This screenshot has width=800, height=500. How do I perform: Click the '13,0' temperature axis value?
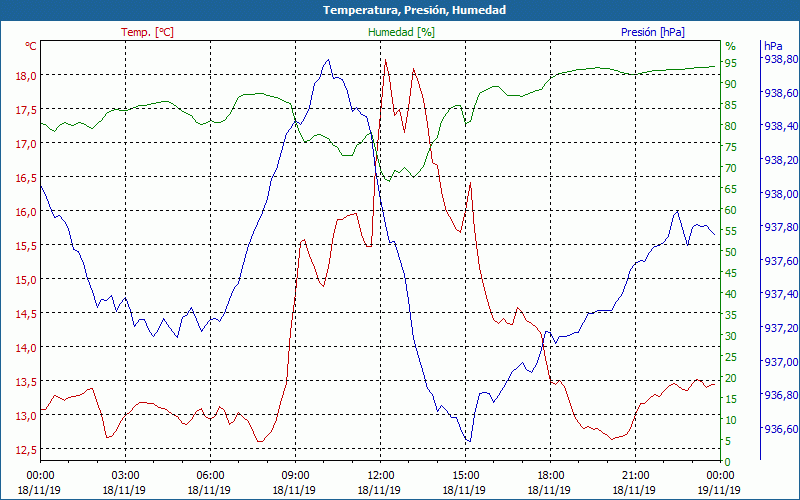[27, 415]
